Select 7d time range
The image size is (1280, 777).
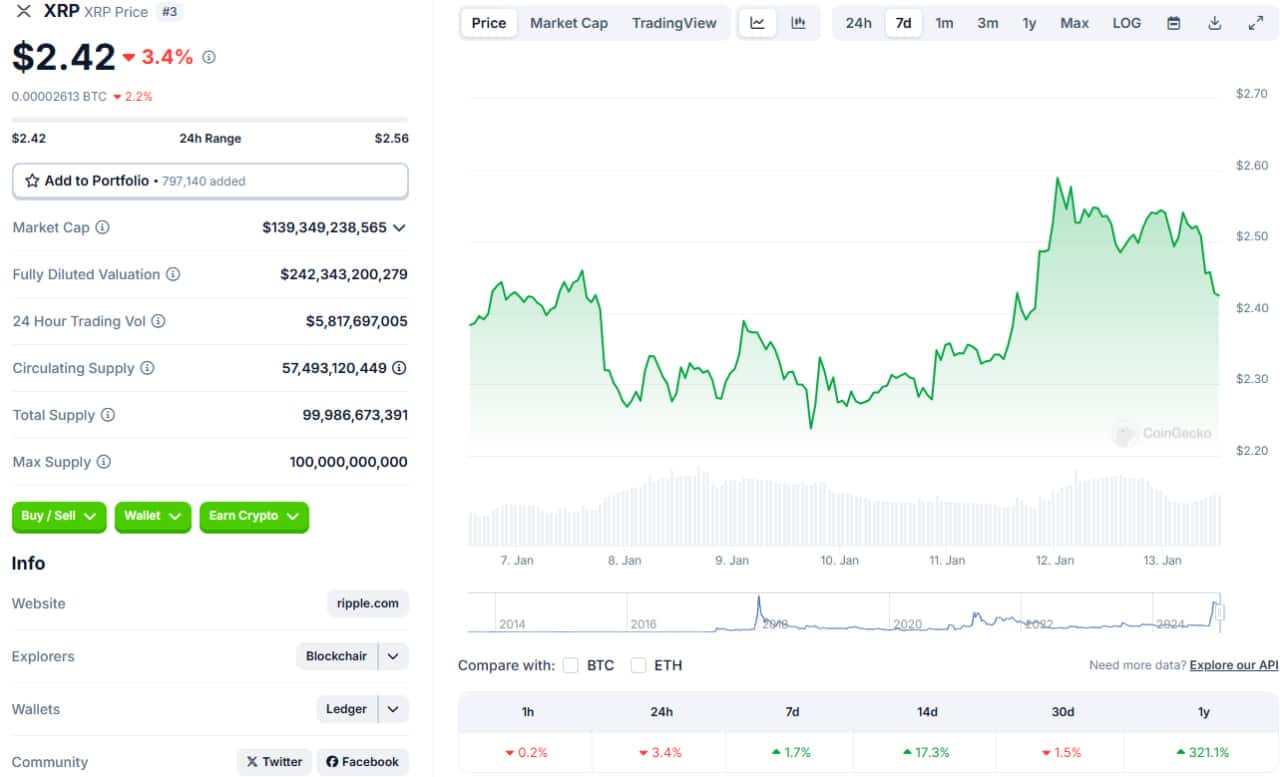[x=904, y=23]
